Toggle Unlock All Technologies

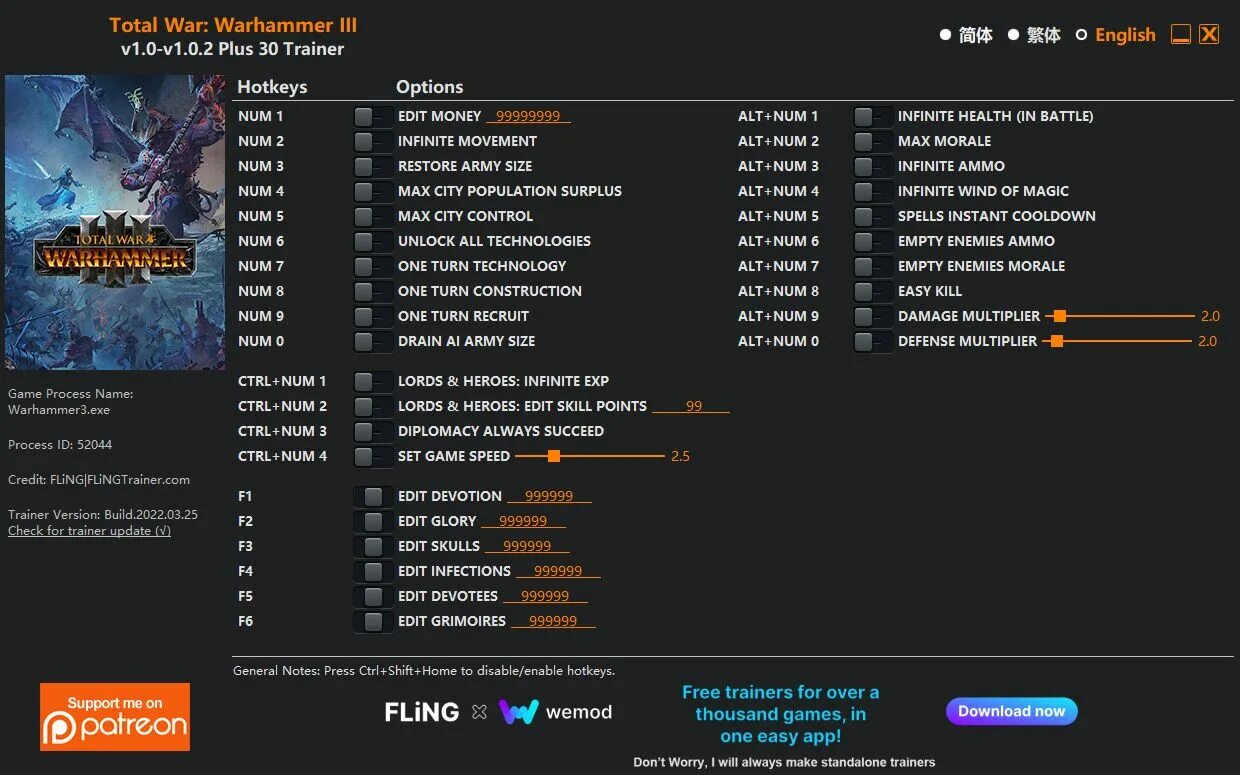[x=373, y=241]
